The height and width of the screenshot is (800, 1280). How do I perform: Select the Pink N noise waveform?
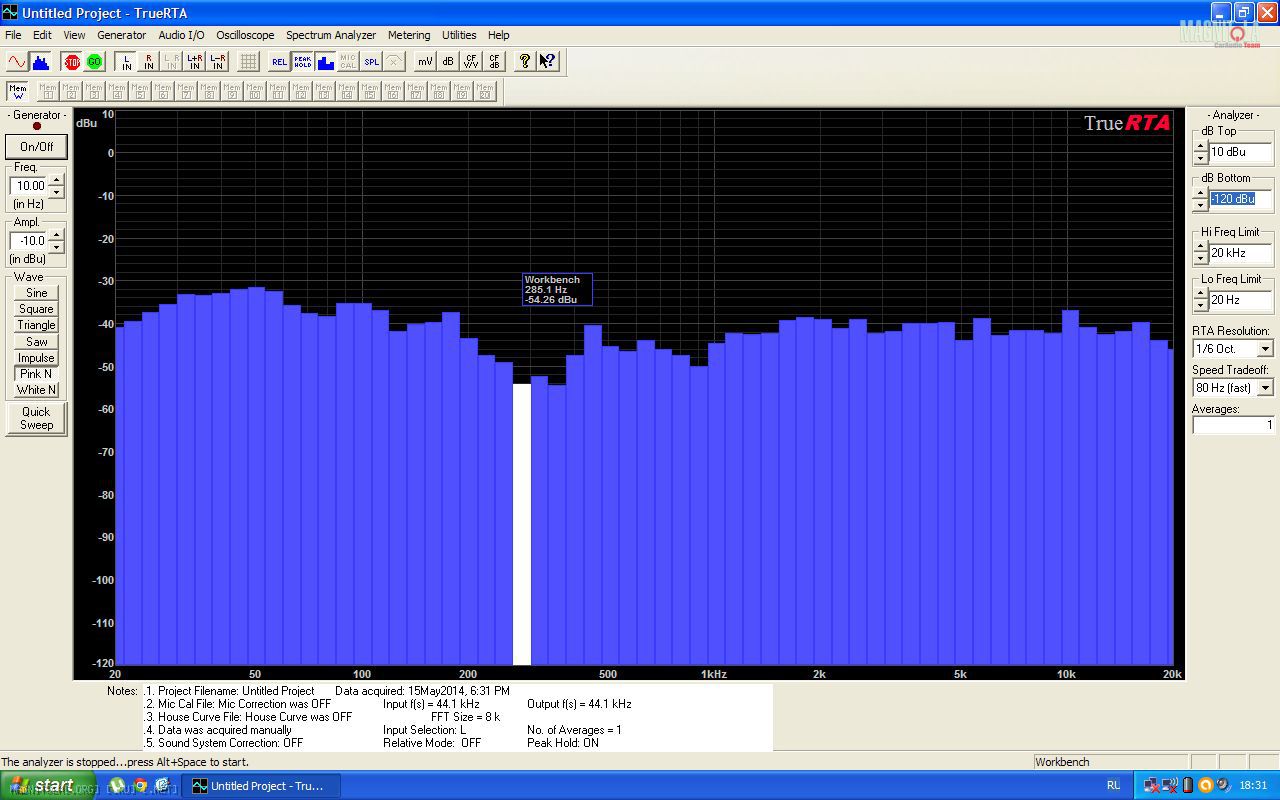click(x=37, y=374)
